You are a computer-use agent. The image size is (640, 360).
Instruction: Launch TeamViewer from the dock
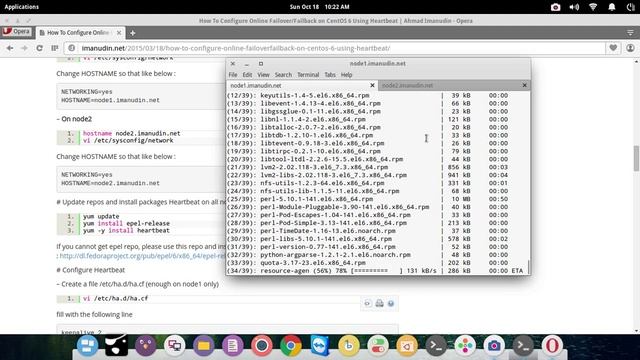pyautogui.click(x=320, y=346)
